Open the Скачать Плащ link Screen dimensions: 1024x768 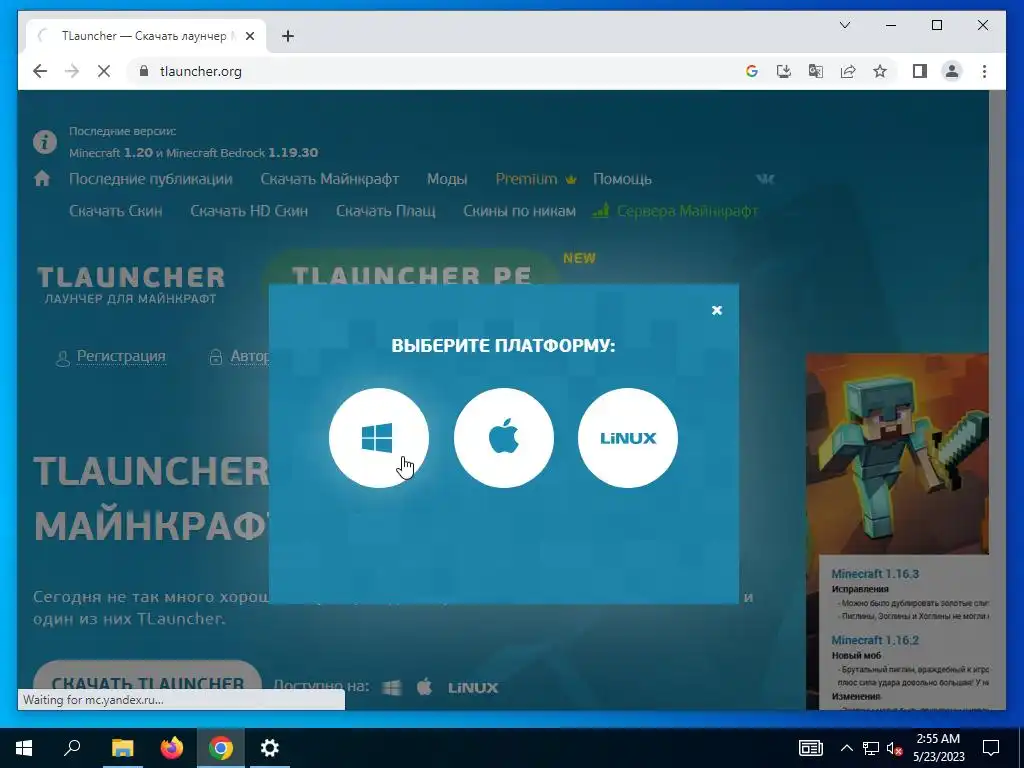[385, 211]
